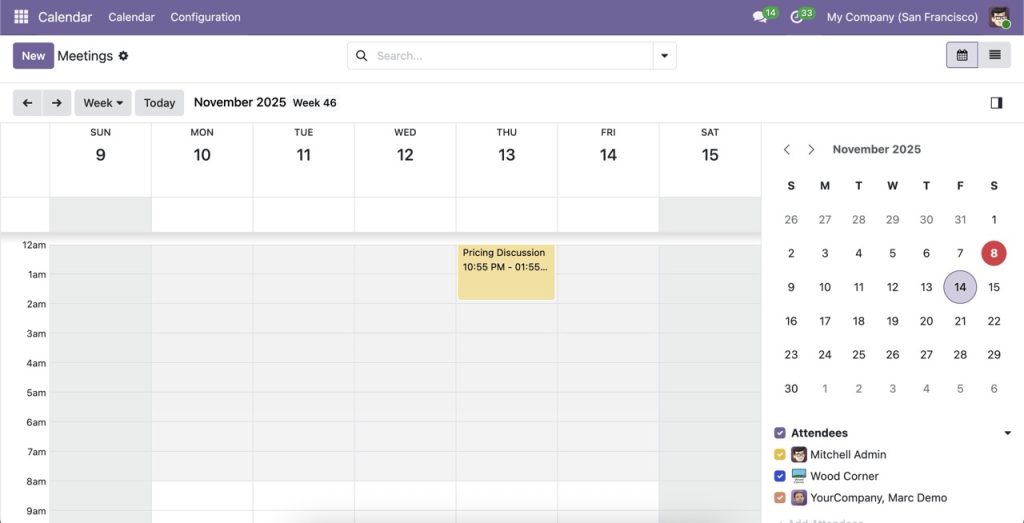The image size is (1024, 523).
Task: Open the Week view dropdown
Action: (103, 103)
